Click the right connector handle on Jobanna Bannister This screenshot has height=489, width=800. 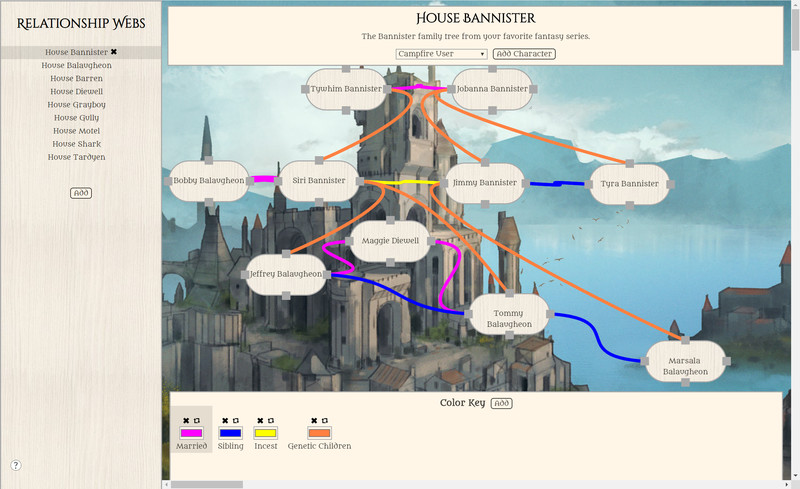tap(533, 89)
